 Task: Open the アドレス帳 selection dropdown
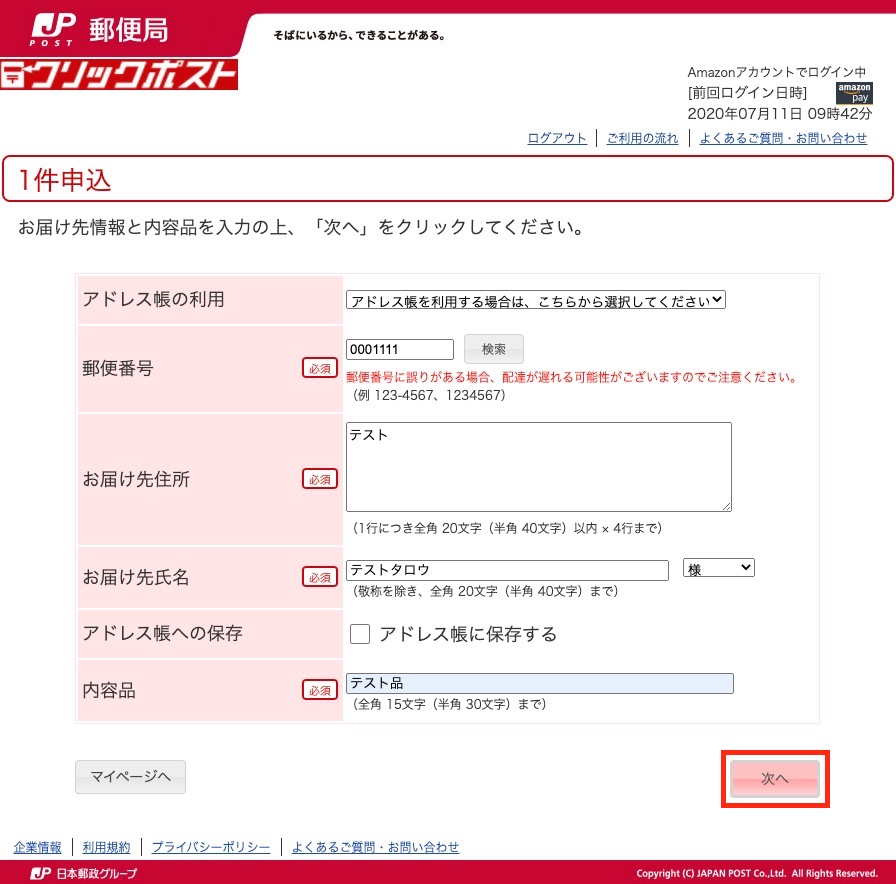pos(537,299)
